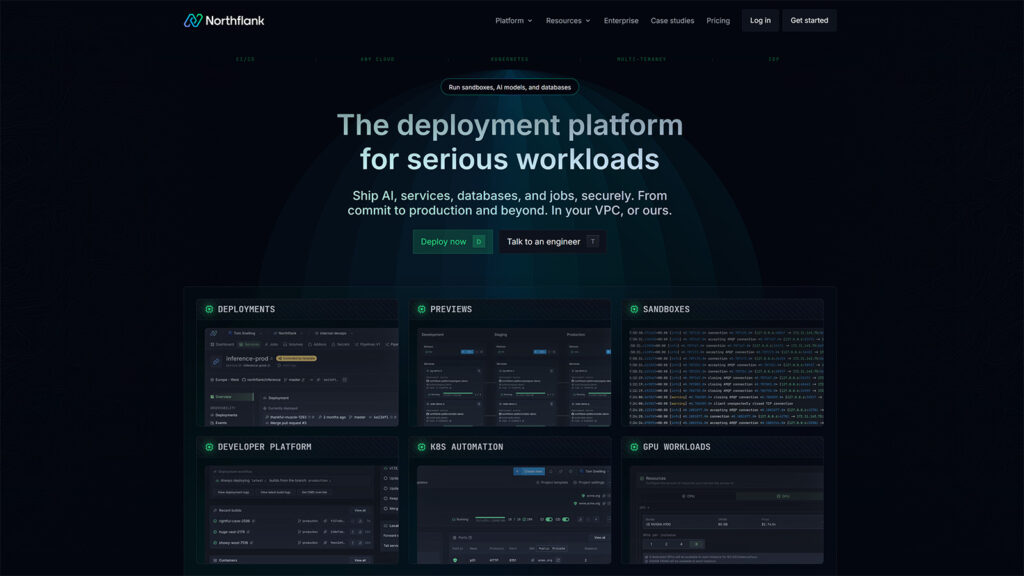This screenshot has width=1024, height=576.
Task: Click Talk to an engineer
Action: (x=552, y=242)
